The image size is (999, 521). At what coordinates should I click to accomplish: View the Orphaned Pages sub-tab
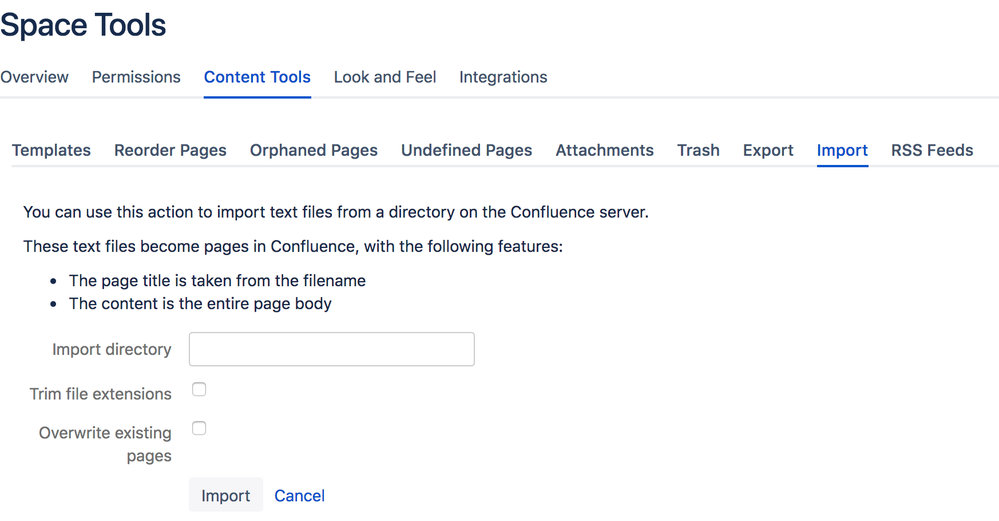[314, 150]
